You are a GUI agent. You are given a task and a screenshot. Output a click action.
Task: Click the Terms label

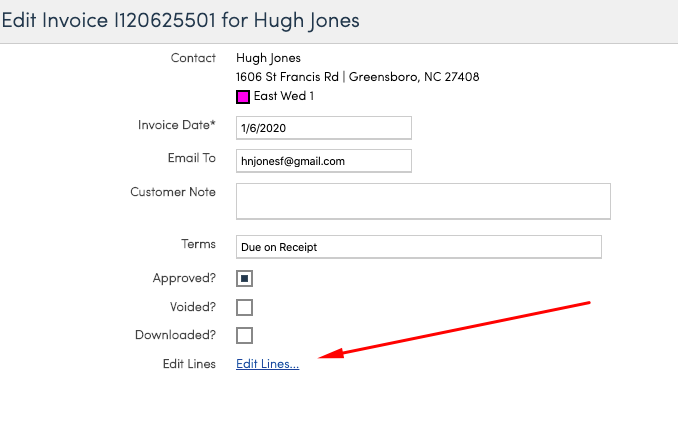coord(198,244)
